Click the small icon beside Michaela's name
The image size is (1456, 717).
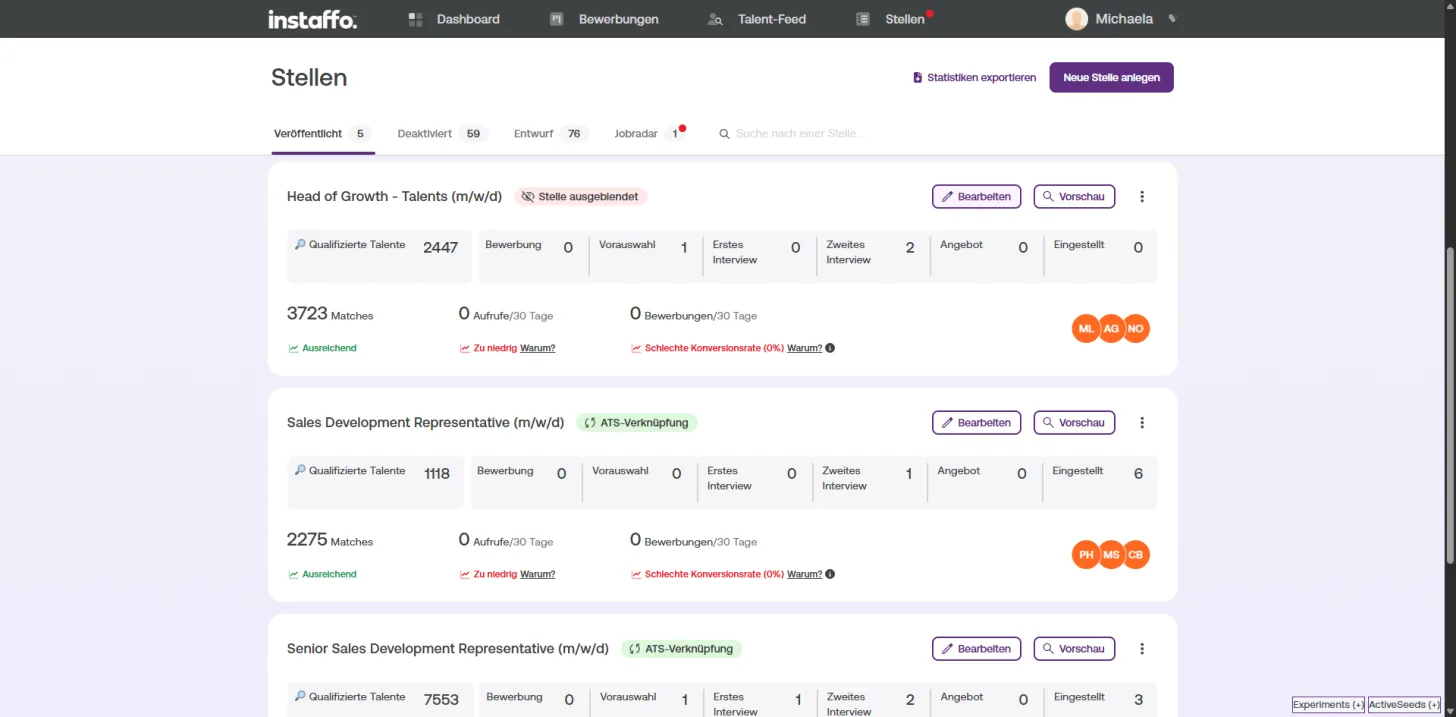1172,19
